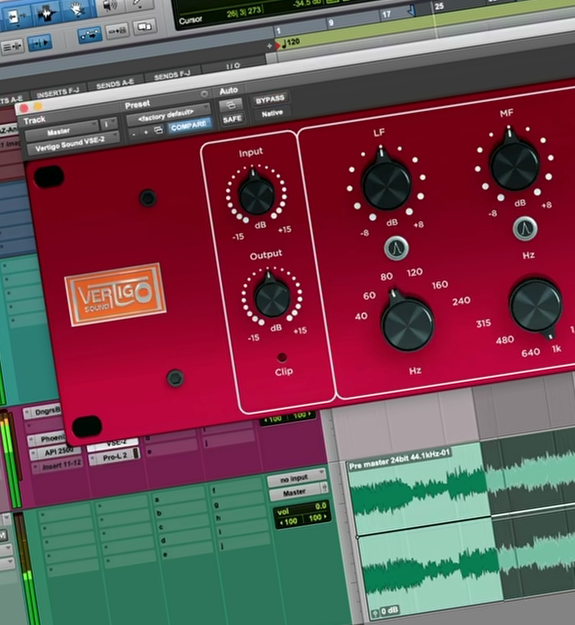Open the insert position selector dropdown

point(108,123)
